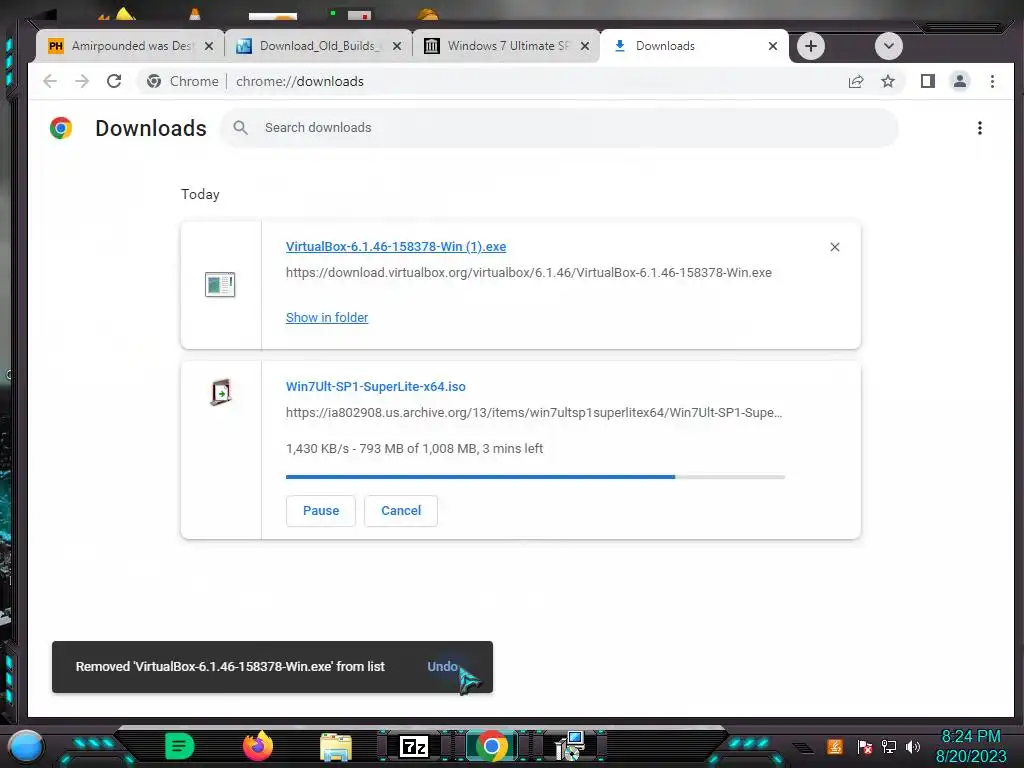1024x768 pixels.
Task: Open the Win7Ult-SP1-SuperLite-x64.iso link
Action: click(376, 387)
